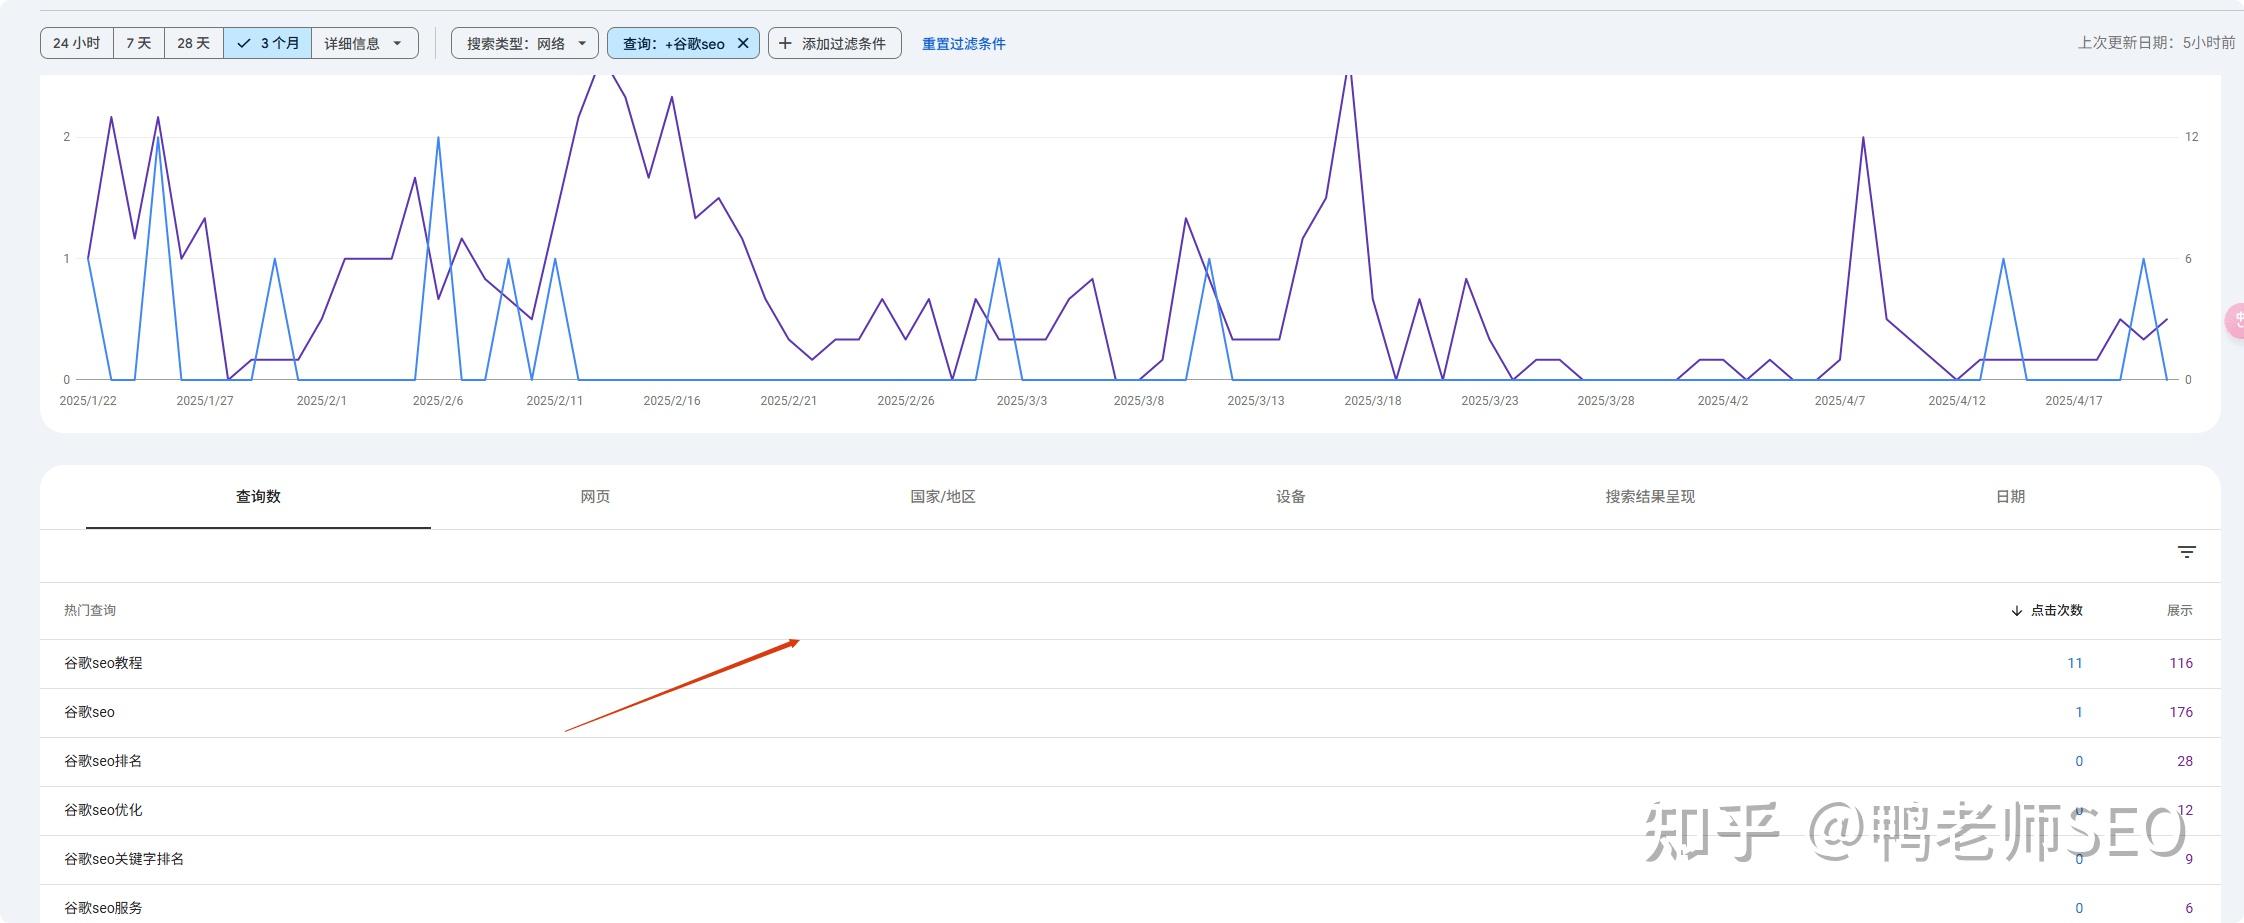
Task: Click the table filter rows icon
Action: coord(2186,552)
